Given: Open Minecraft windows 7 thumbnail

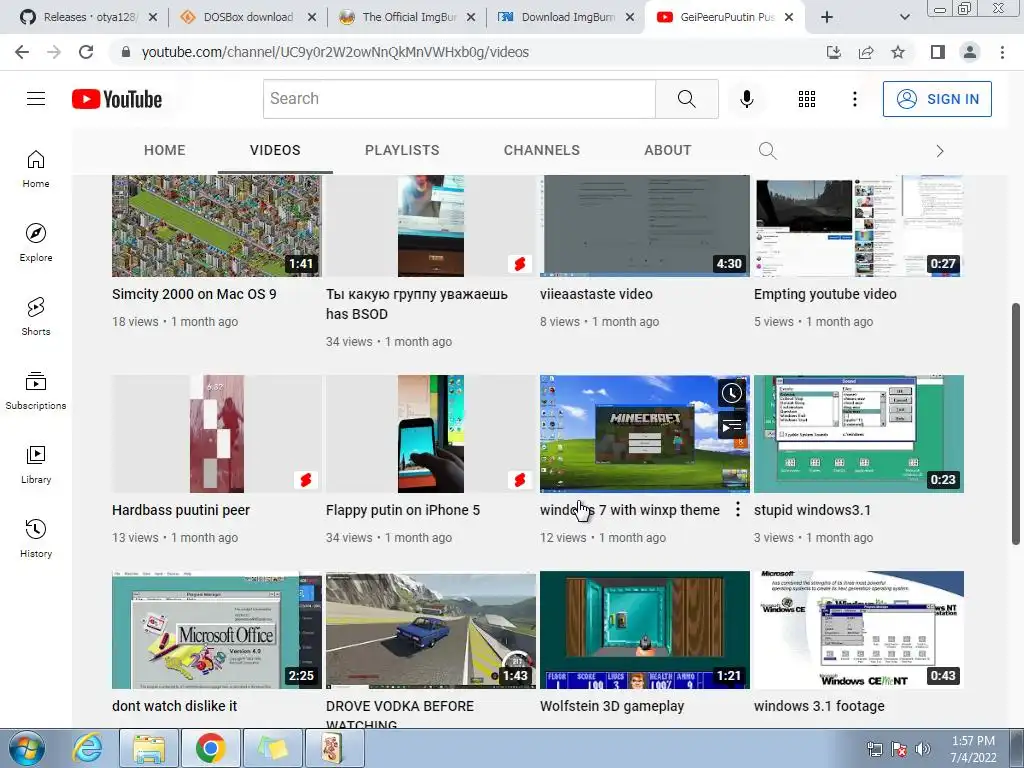Looking at the screenshot, I should point(645,434).
